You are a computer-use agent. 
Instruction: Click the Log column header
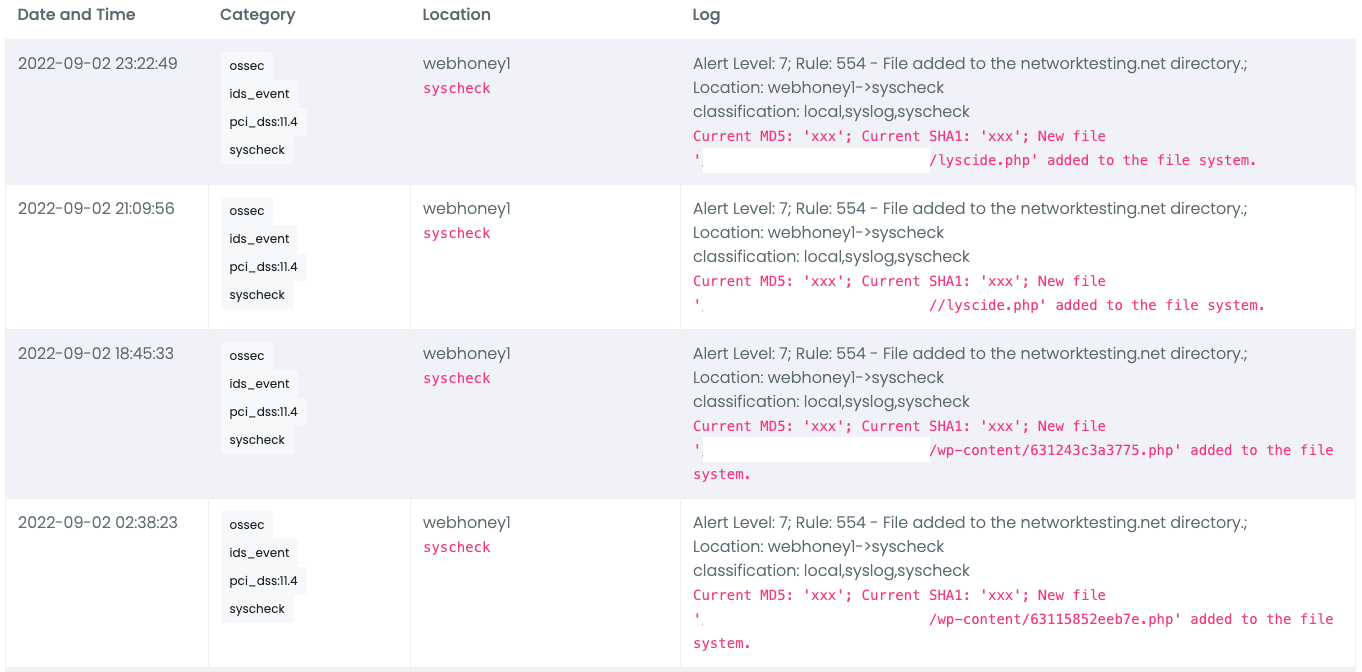[x=706, y=15]
